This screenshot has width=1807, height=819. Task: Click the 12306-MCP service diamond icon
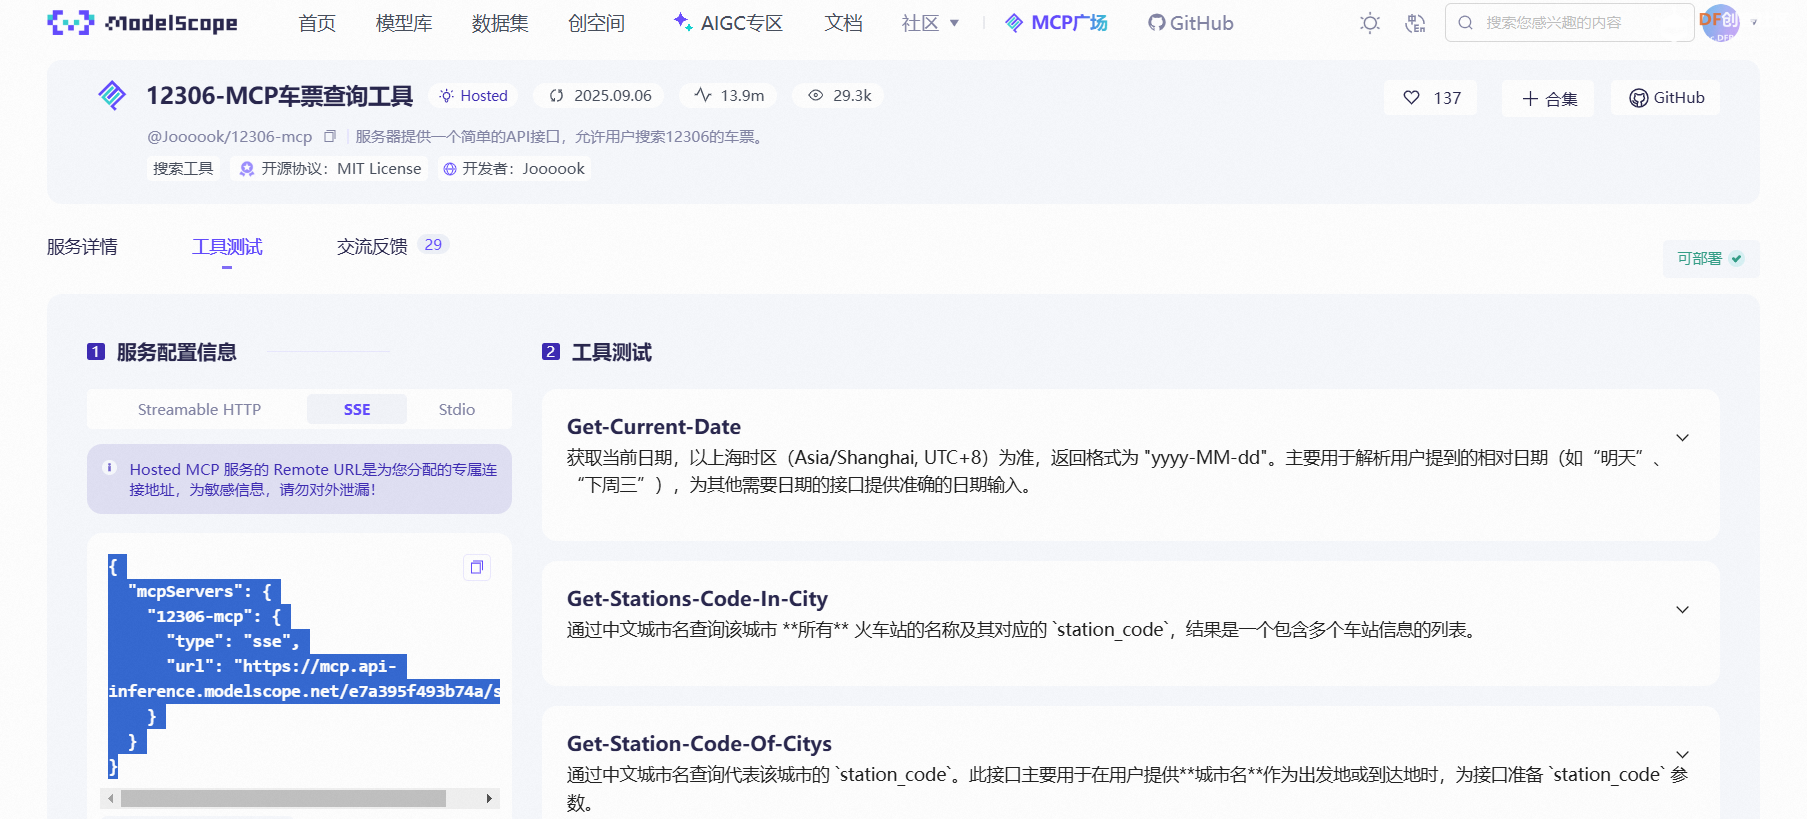click(112, 96)
